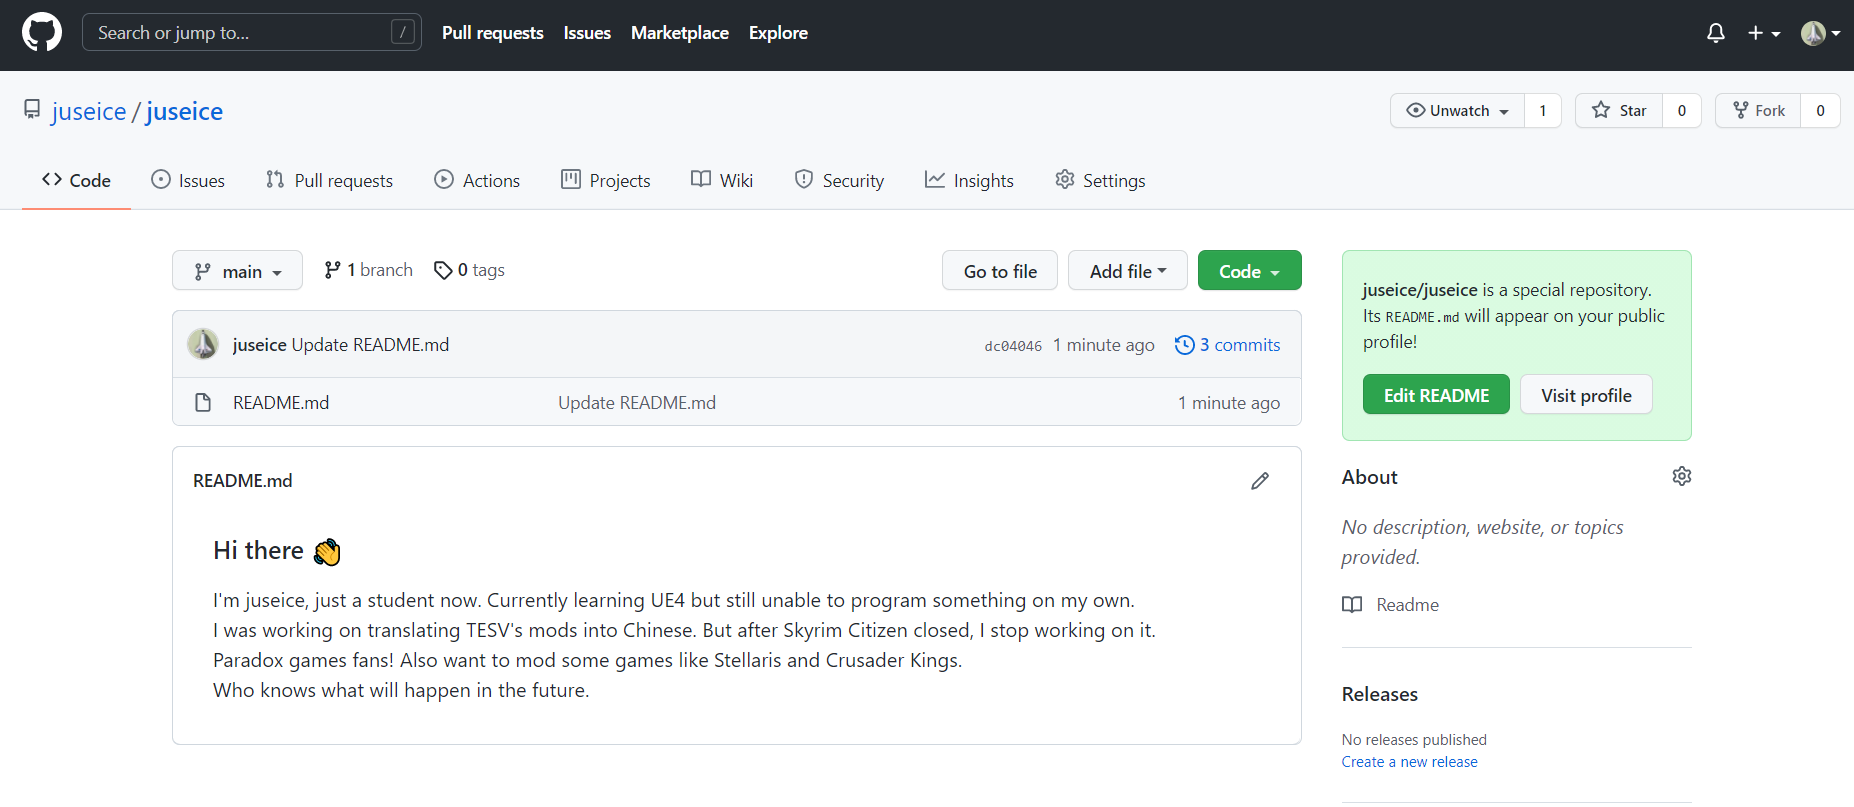View the 0 tags link
The height and width of the screenshot is (807, 1854).
click(469, 270)
